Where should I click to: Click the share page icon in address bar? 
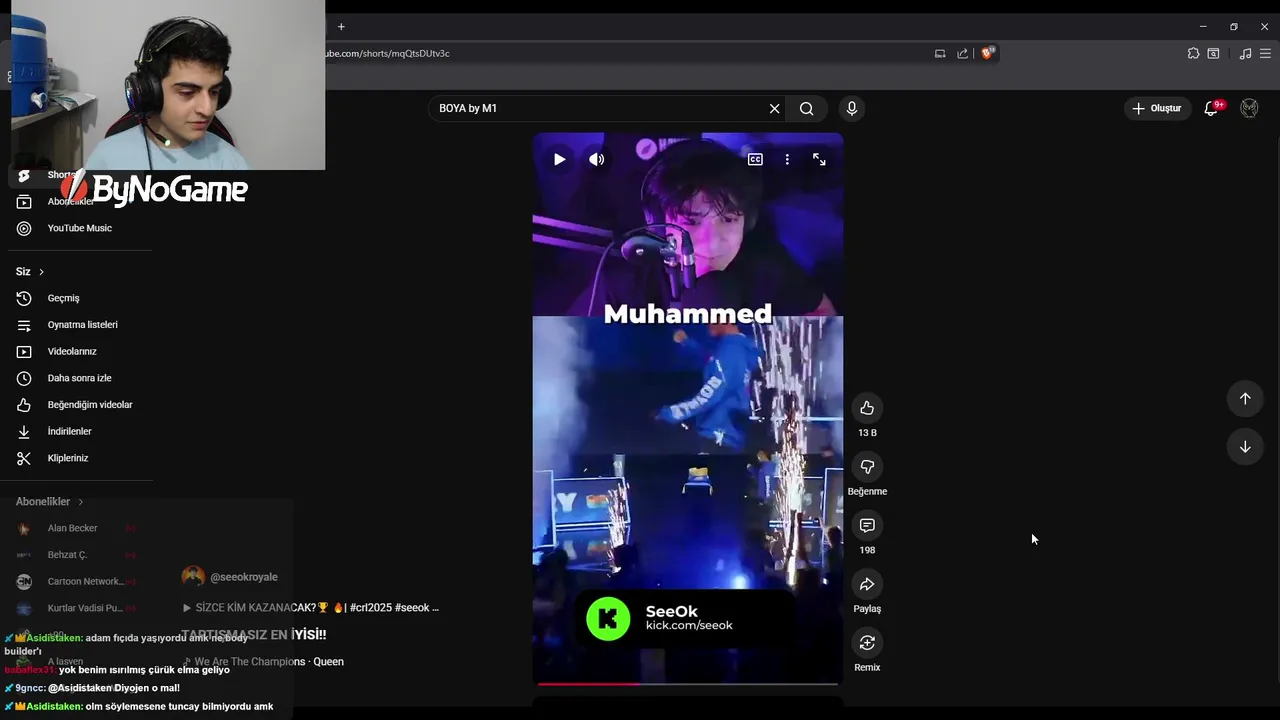pyautogui.click(x=962, y=53)
